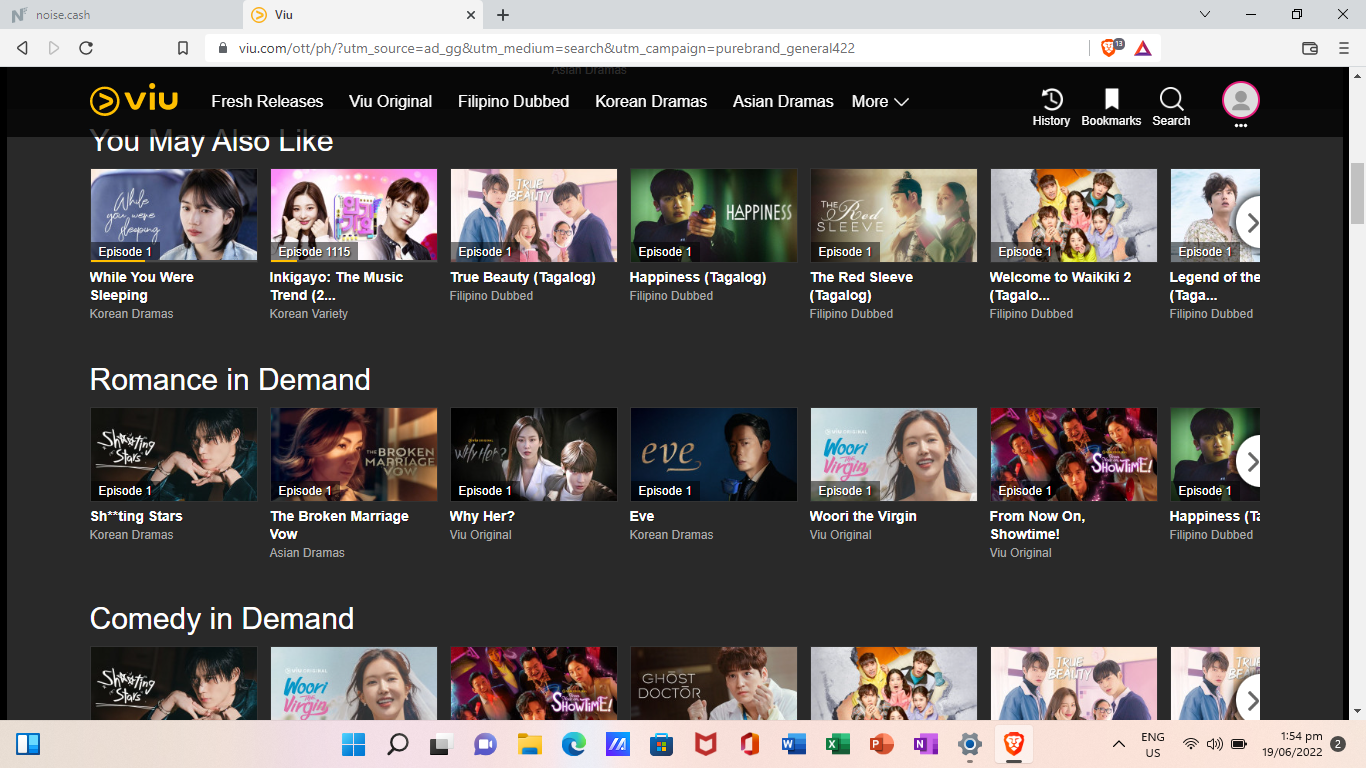1366x768 pixels.
Task: Open the Eve show thumbnail
Action: click(714, 454)
